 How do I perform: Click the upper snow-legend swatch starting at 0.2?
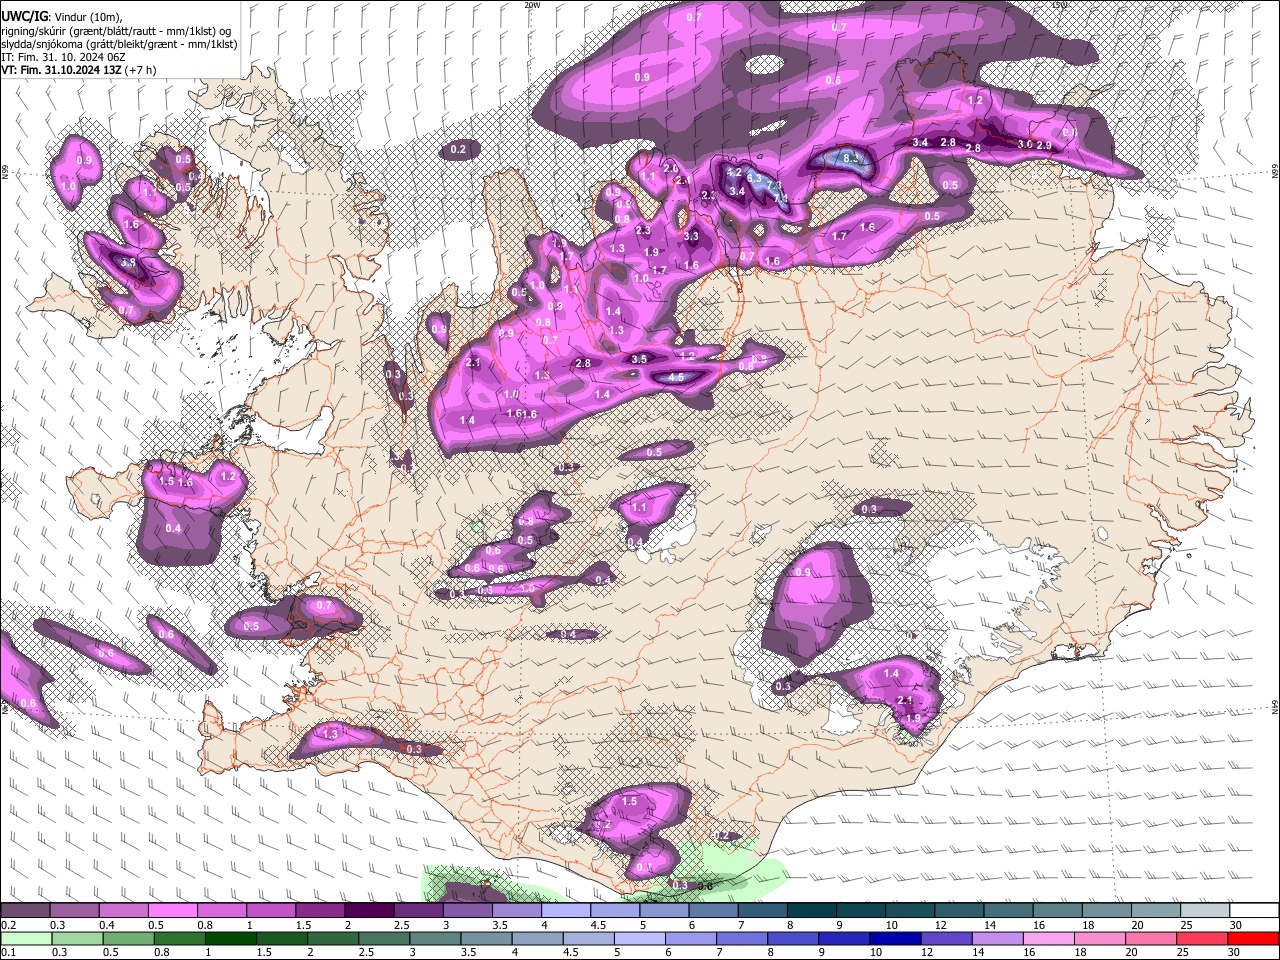click(x=25, y=911)
